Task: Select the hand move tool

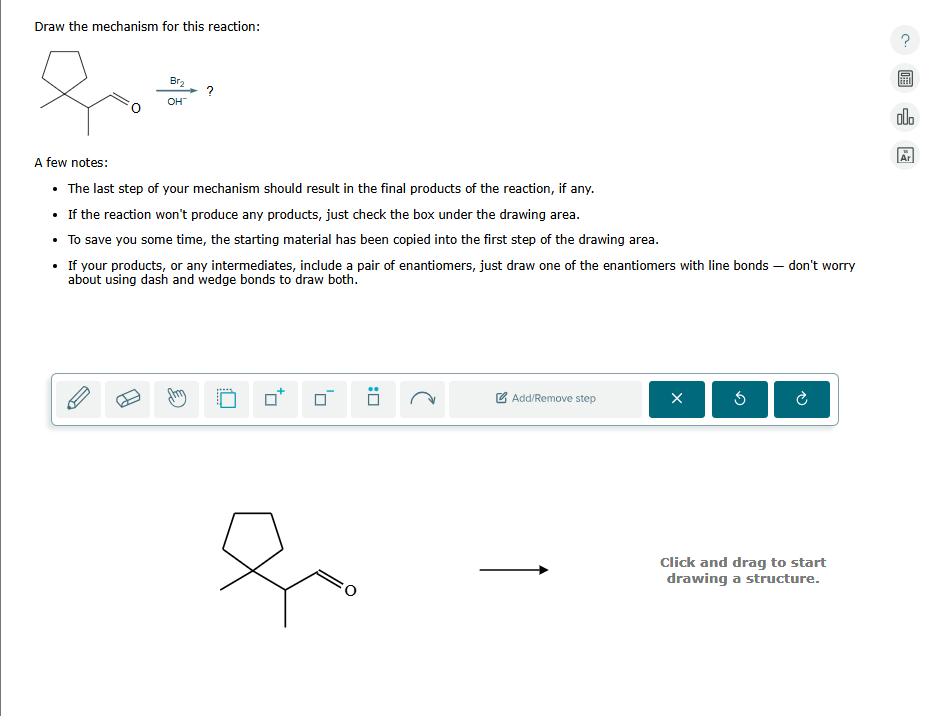Action: [176, 399]
